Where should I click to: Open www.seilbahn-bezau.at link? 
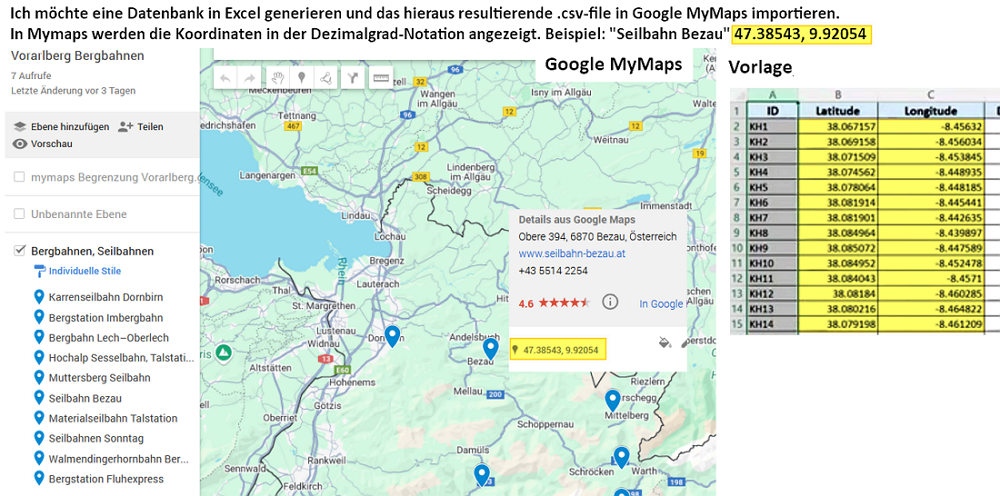point(571,254)
